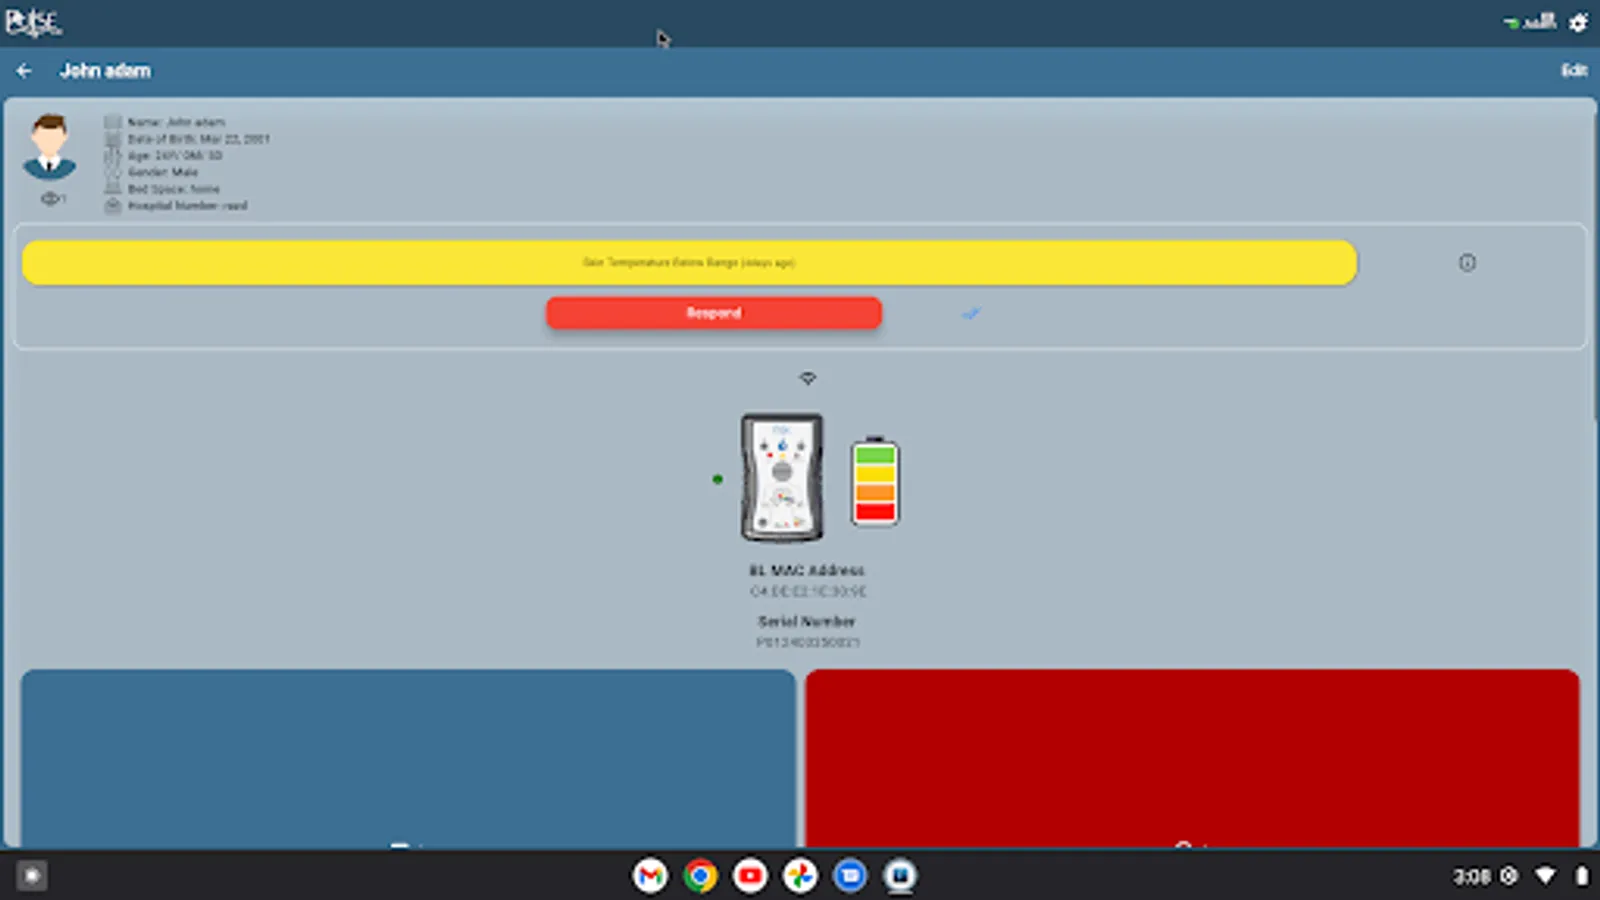Click the Skin Temperature Below Range alert banner
This screenshot has width=1600, height=900.
point(690,261)
